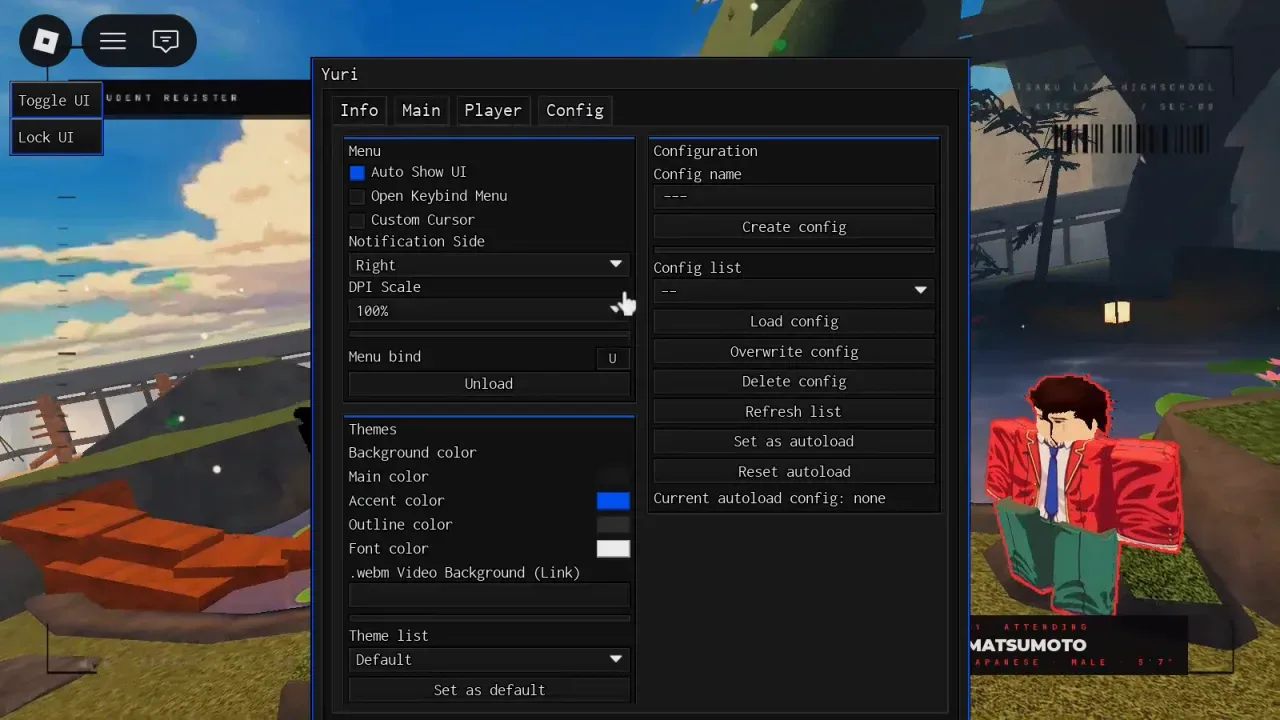Enable the Auto Show UI checkbox
This screenshot has height=720, width=1280.
tap(357, 173)
